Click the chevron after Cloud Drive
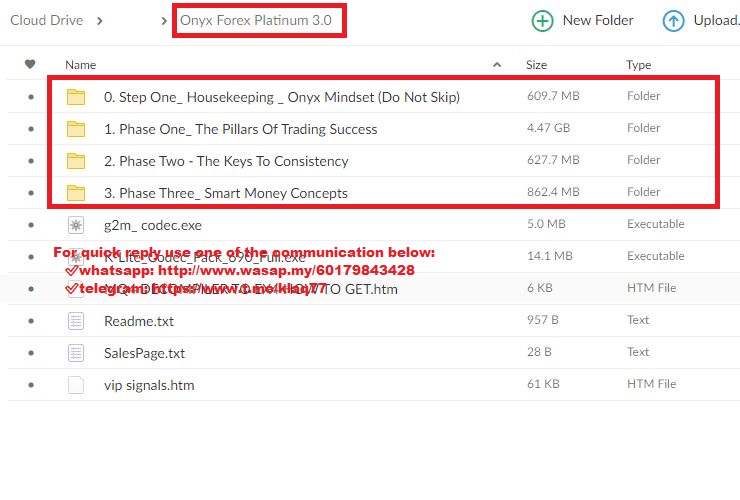Screen dimensions: 740x500 [x=100, y=21]
